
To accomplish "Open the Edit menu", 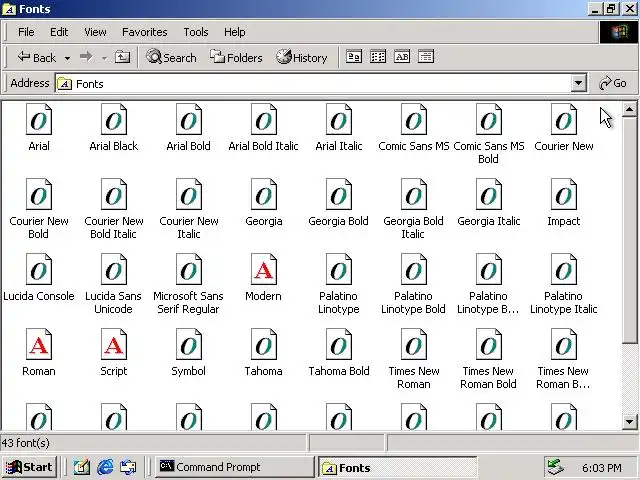I will pos(59,32).
